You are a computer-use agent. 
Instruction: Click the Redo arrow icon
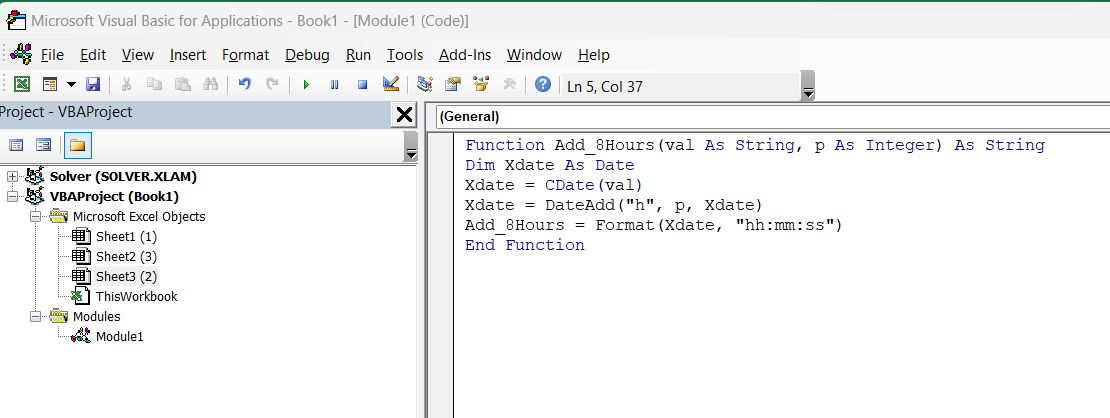(x=273, y=84)
